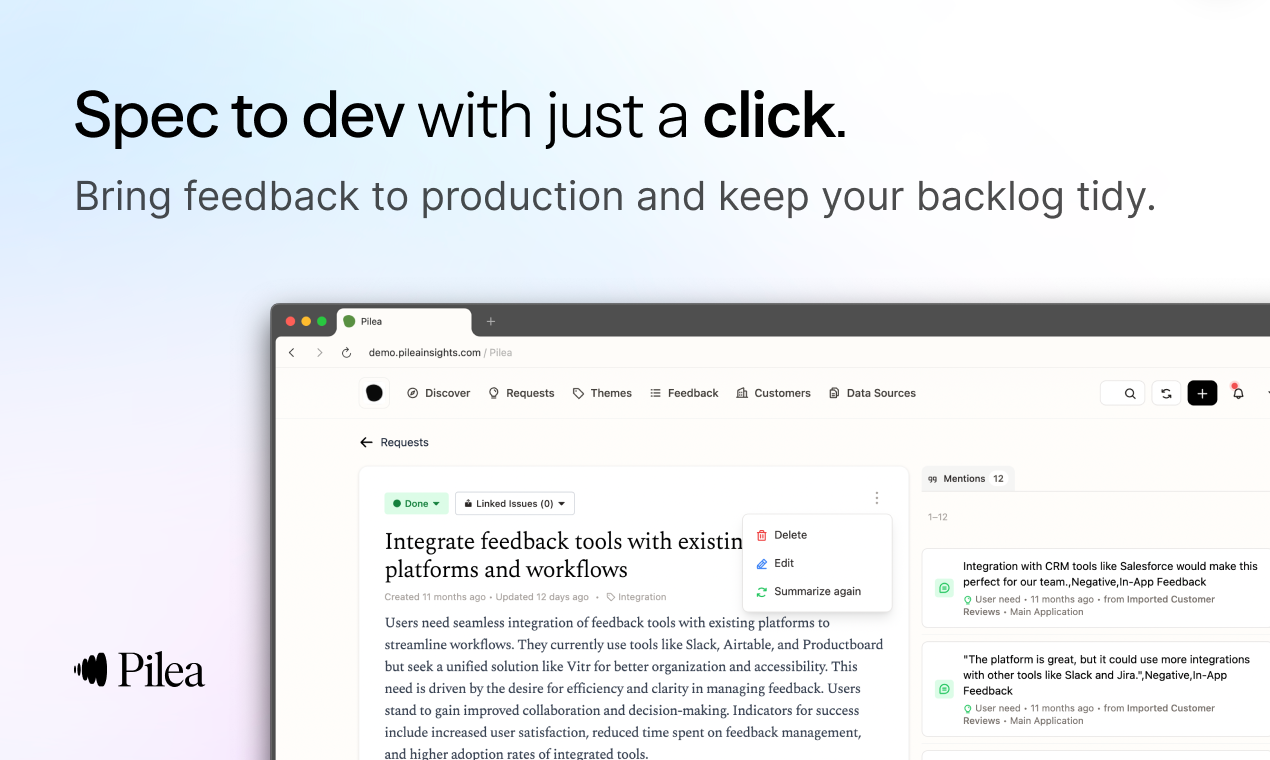
Task: Click 'User need' label in the Slack and Jira mention
Action: click(998, 708)
